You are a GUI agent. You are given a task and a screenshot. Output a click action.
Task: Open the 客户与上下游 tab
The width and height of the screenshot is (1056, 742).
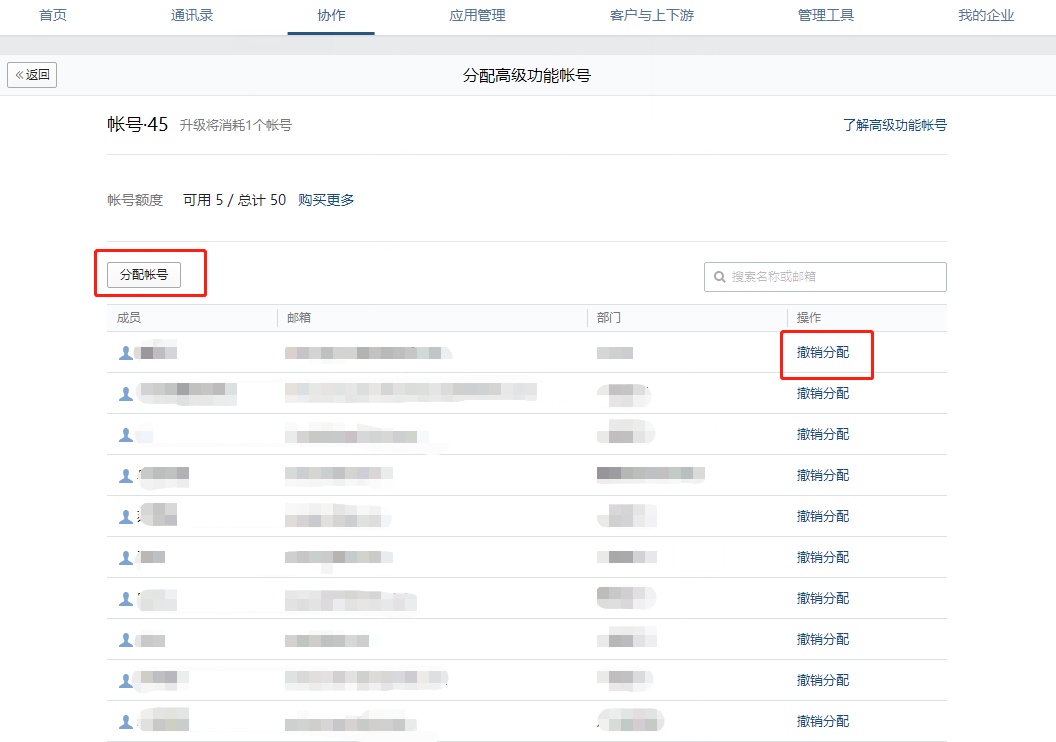coord(651,16)
